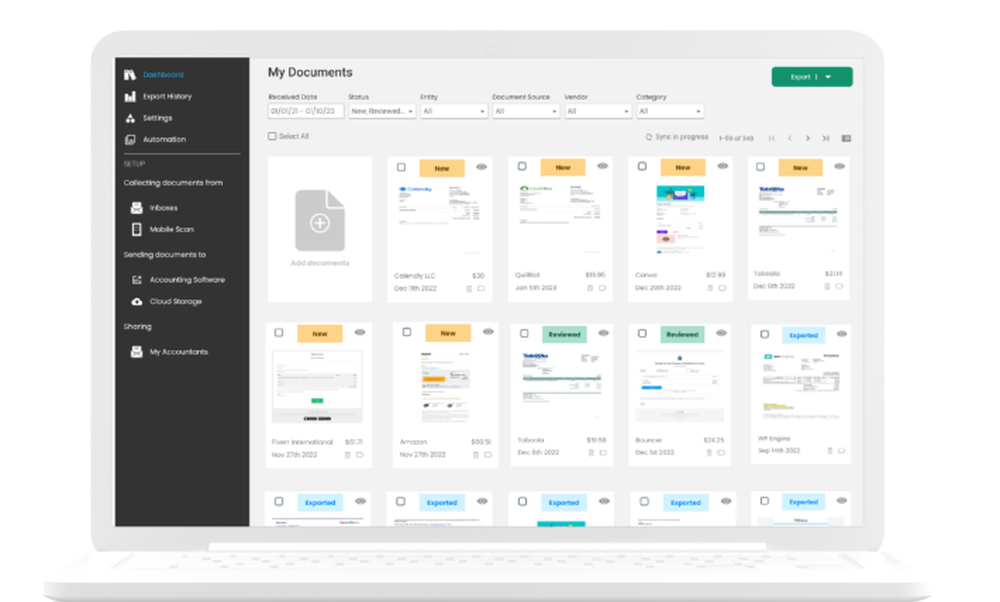Screen dimensions: 1000x602
Task: Go to the first page of documents
Action: point(772,138)
